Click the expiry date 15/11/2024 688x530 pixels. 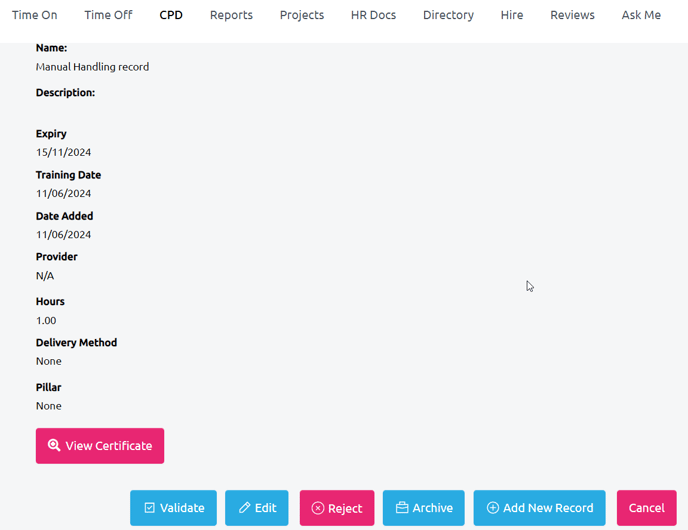(63, 153)
